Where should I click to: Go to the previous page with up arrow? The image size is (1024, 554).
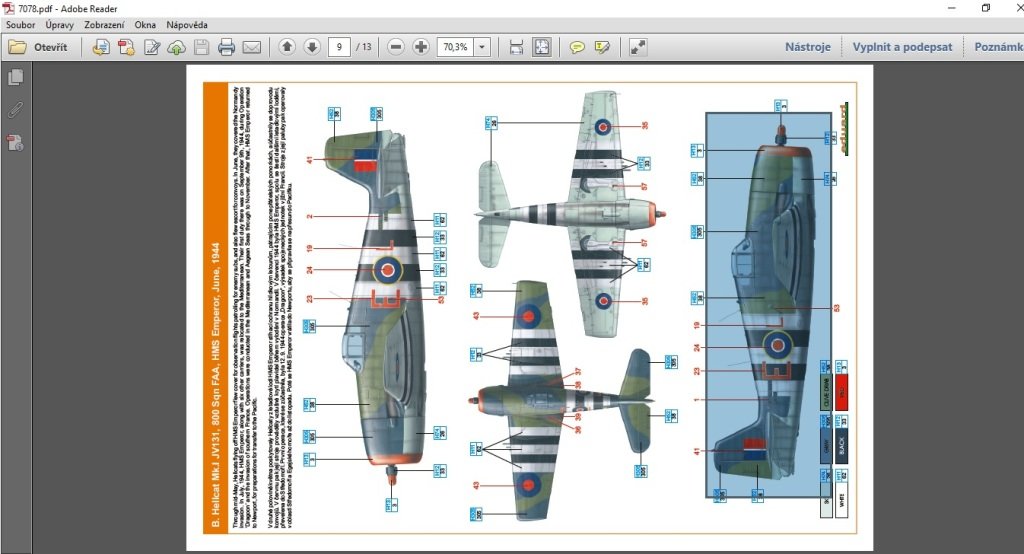tap(286, 47)
